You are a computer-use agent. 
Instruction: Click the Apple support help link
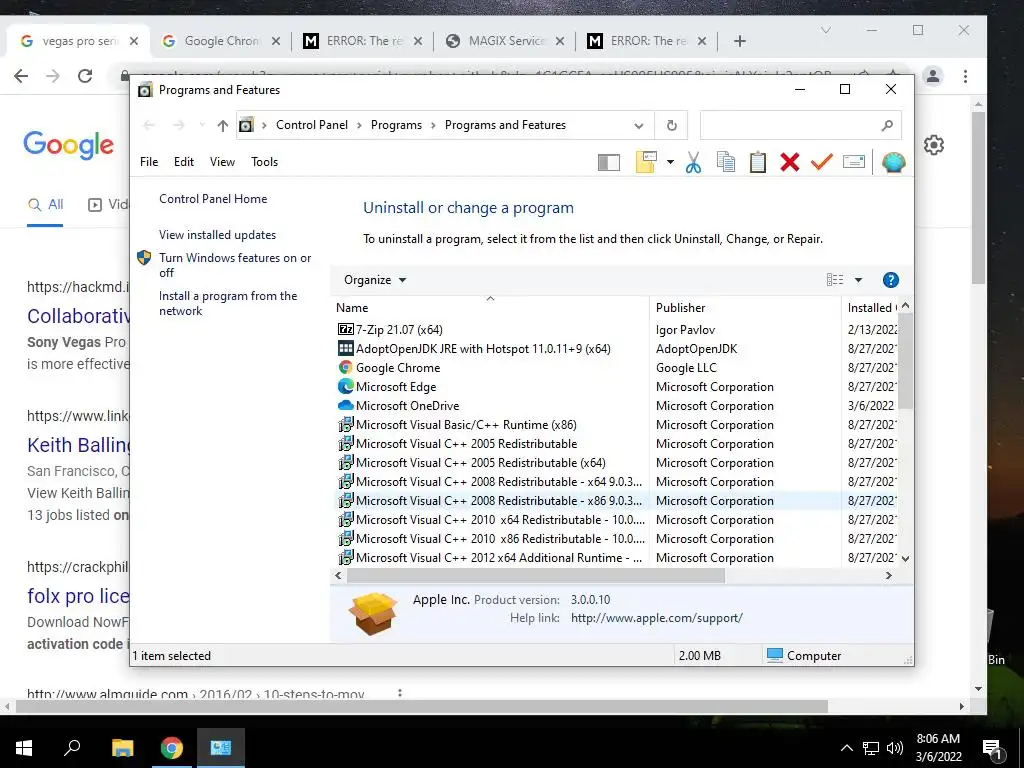click(x=656, y=618)
